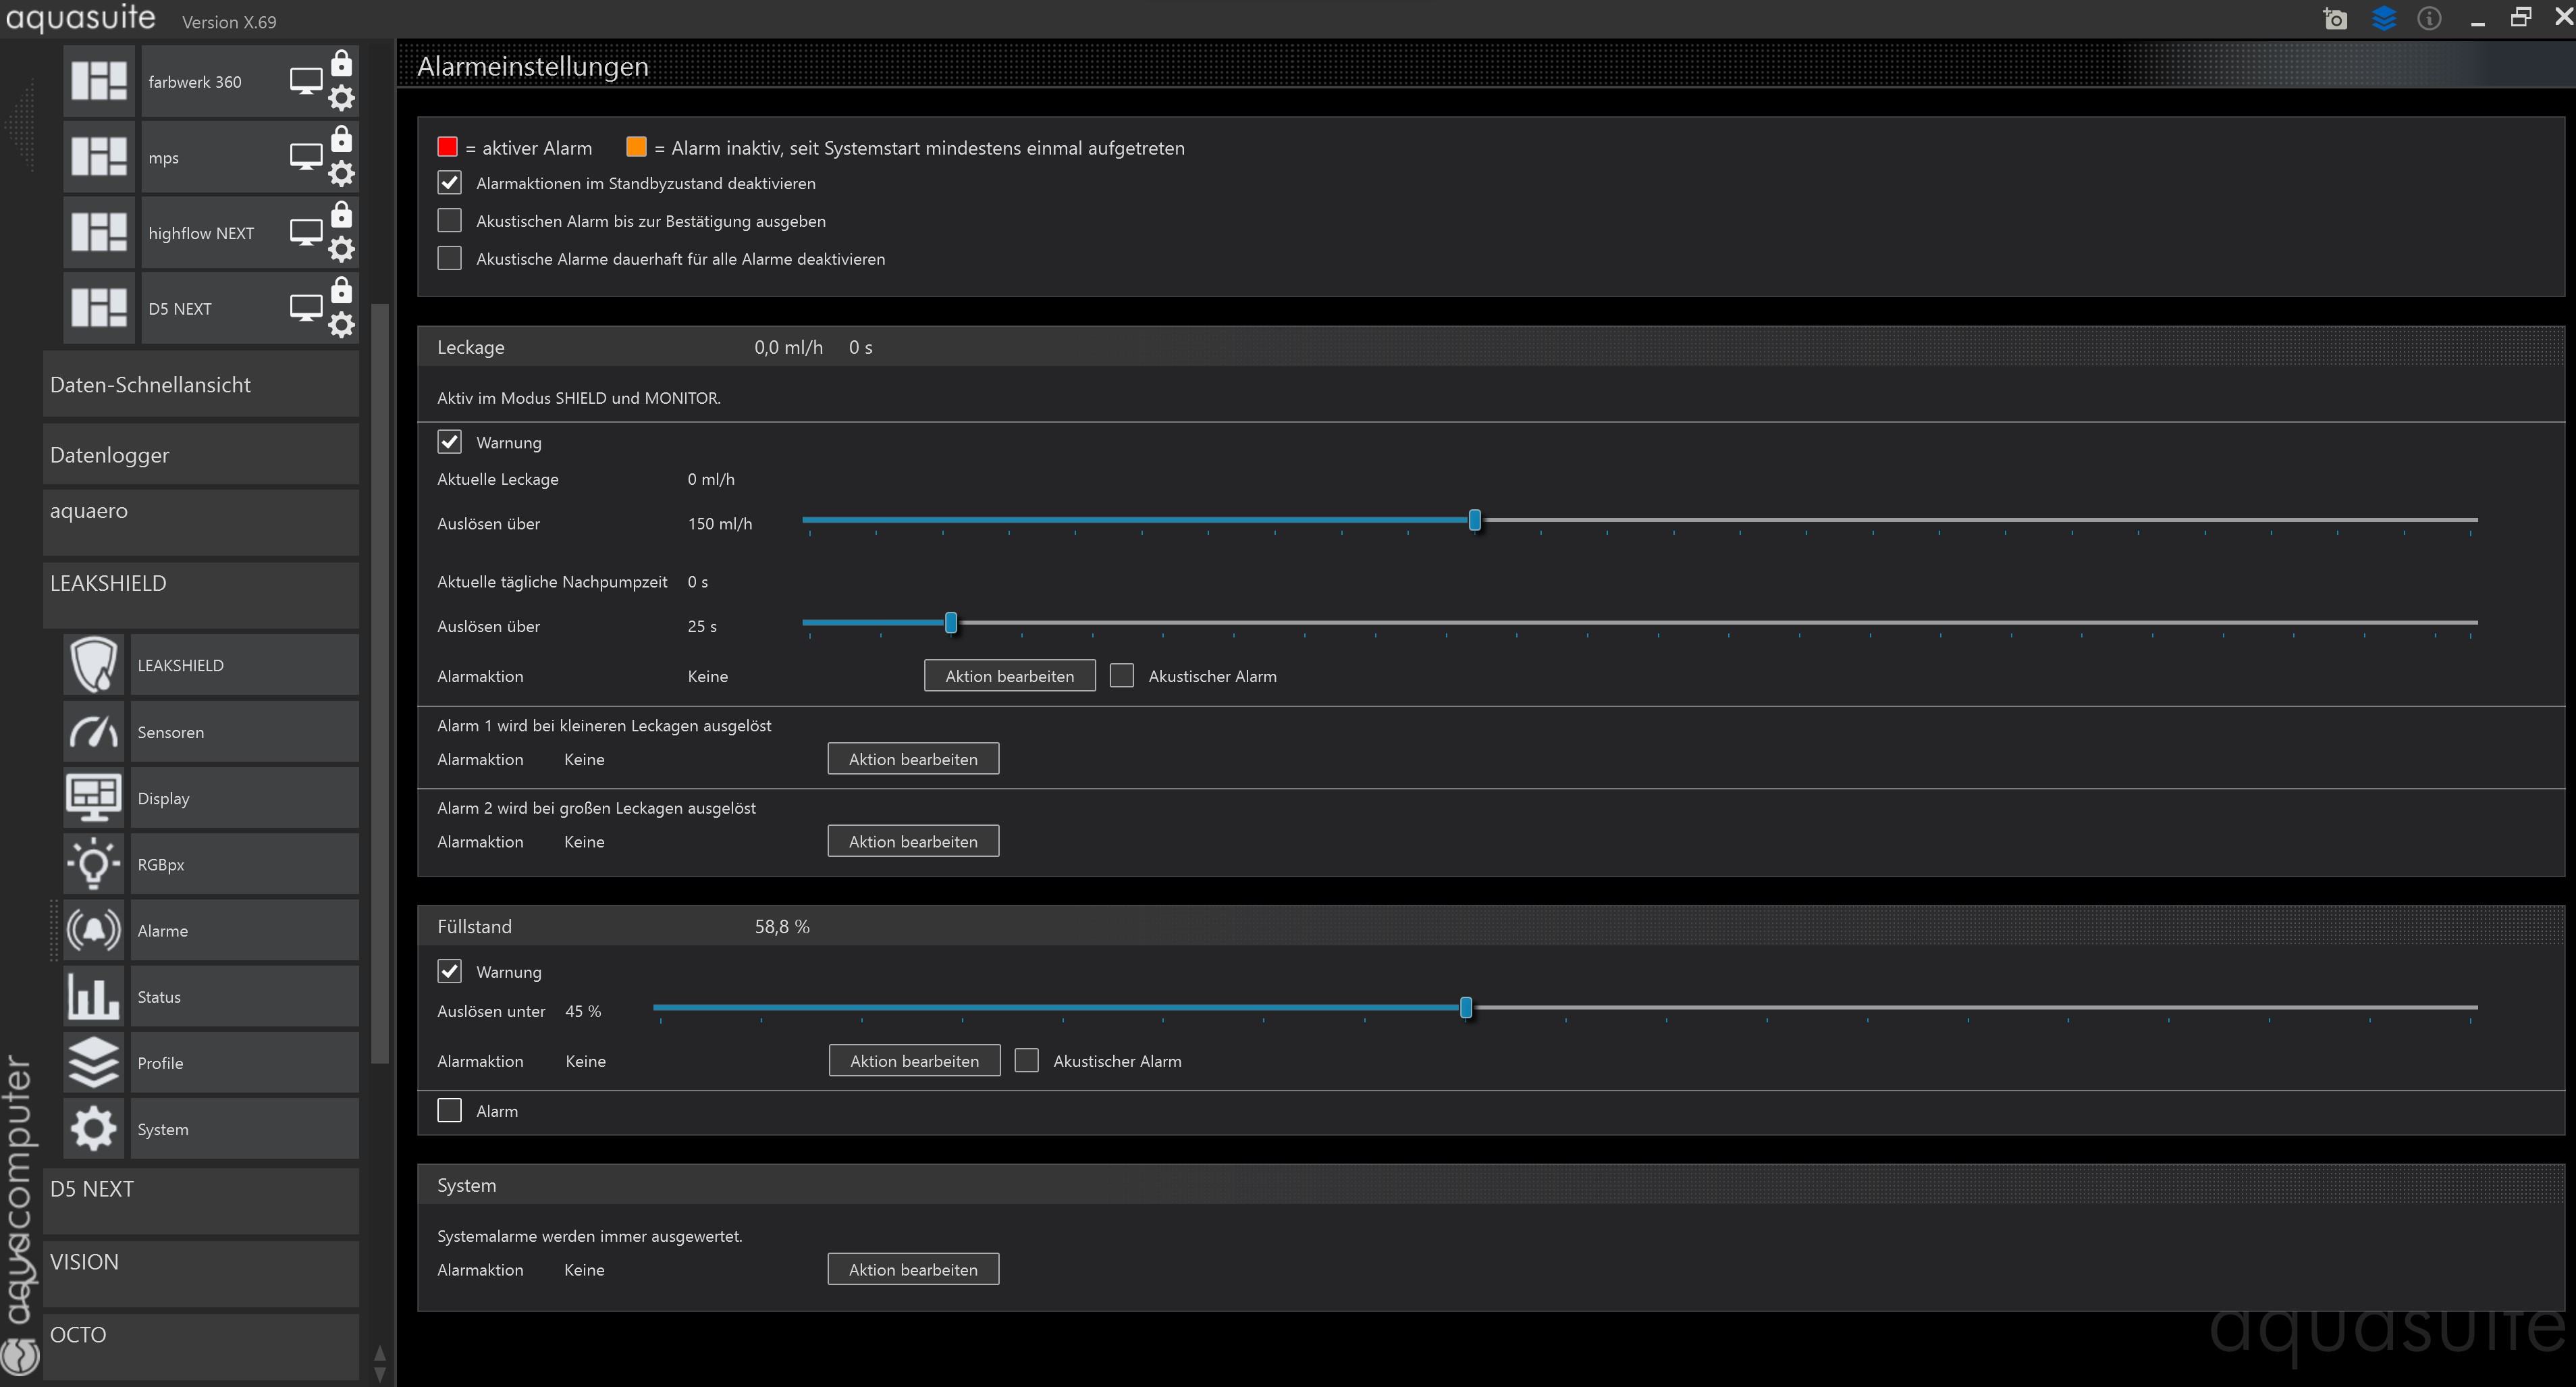Click Aktion bearbeiten for Alarm 1

click(913, 759)
